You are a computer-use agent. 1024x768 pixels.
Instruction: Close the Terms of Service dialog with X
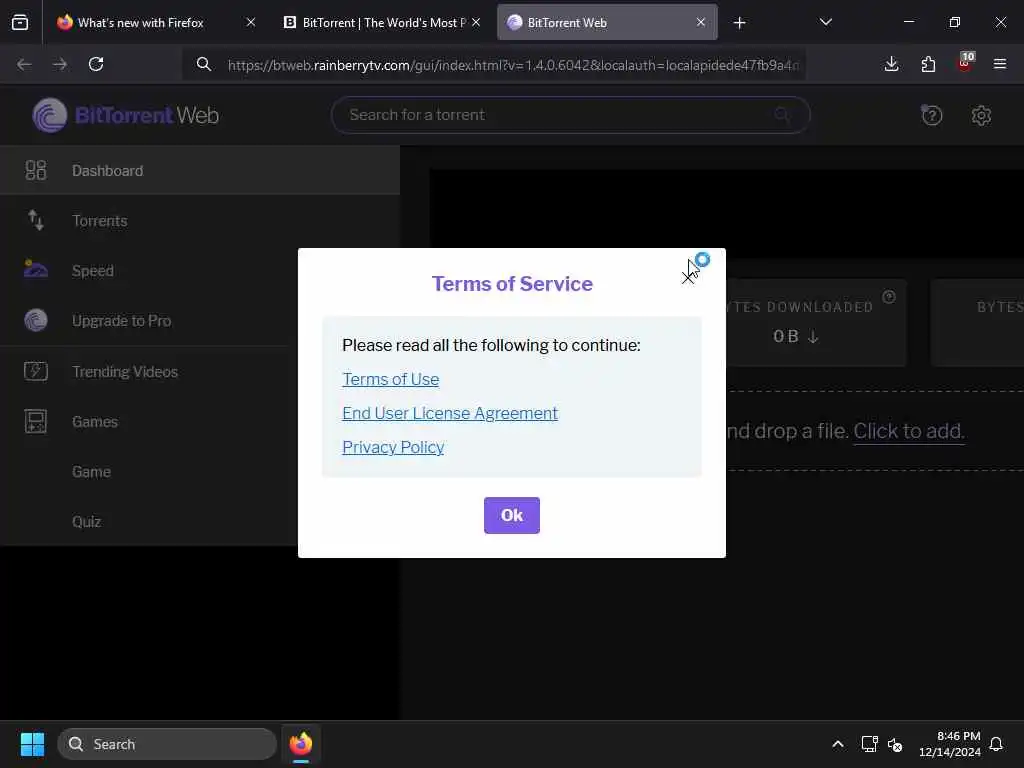[x=688, y=277]
